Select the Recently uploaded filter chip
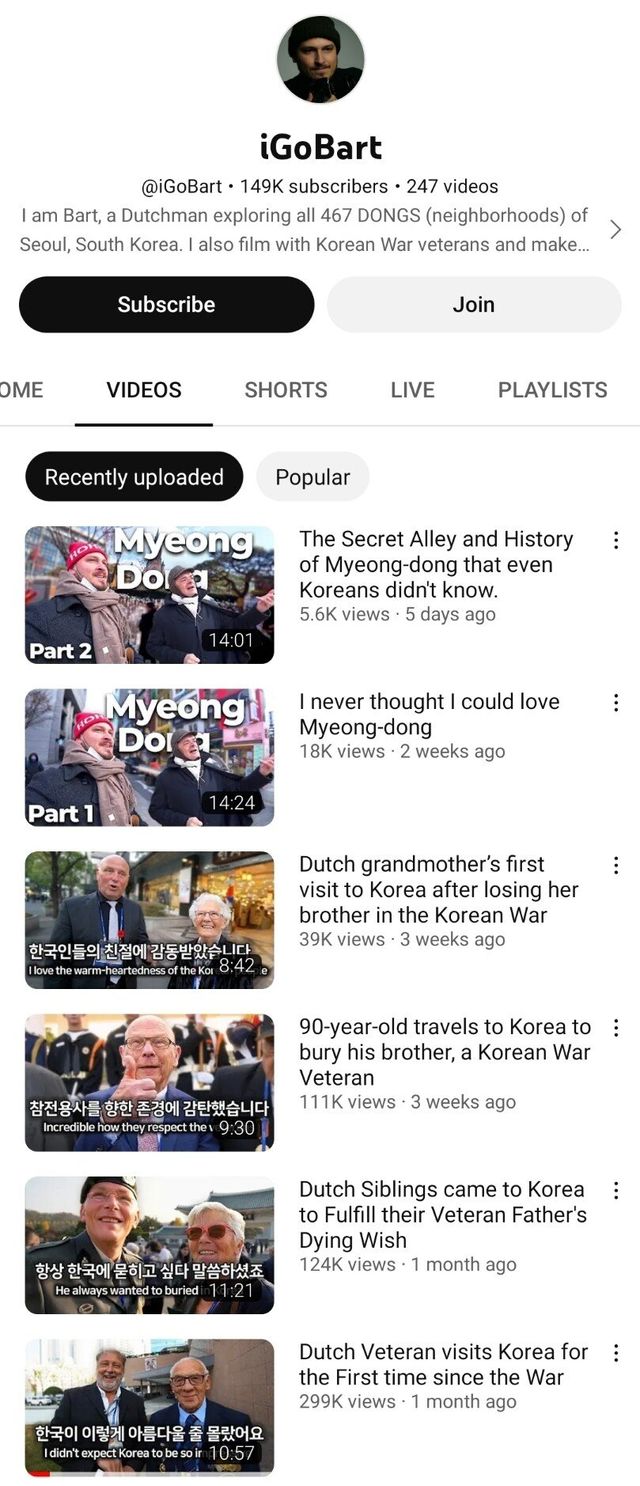The width and height of the screenshot is (640, 1486). point(134,477)
